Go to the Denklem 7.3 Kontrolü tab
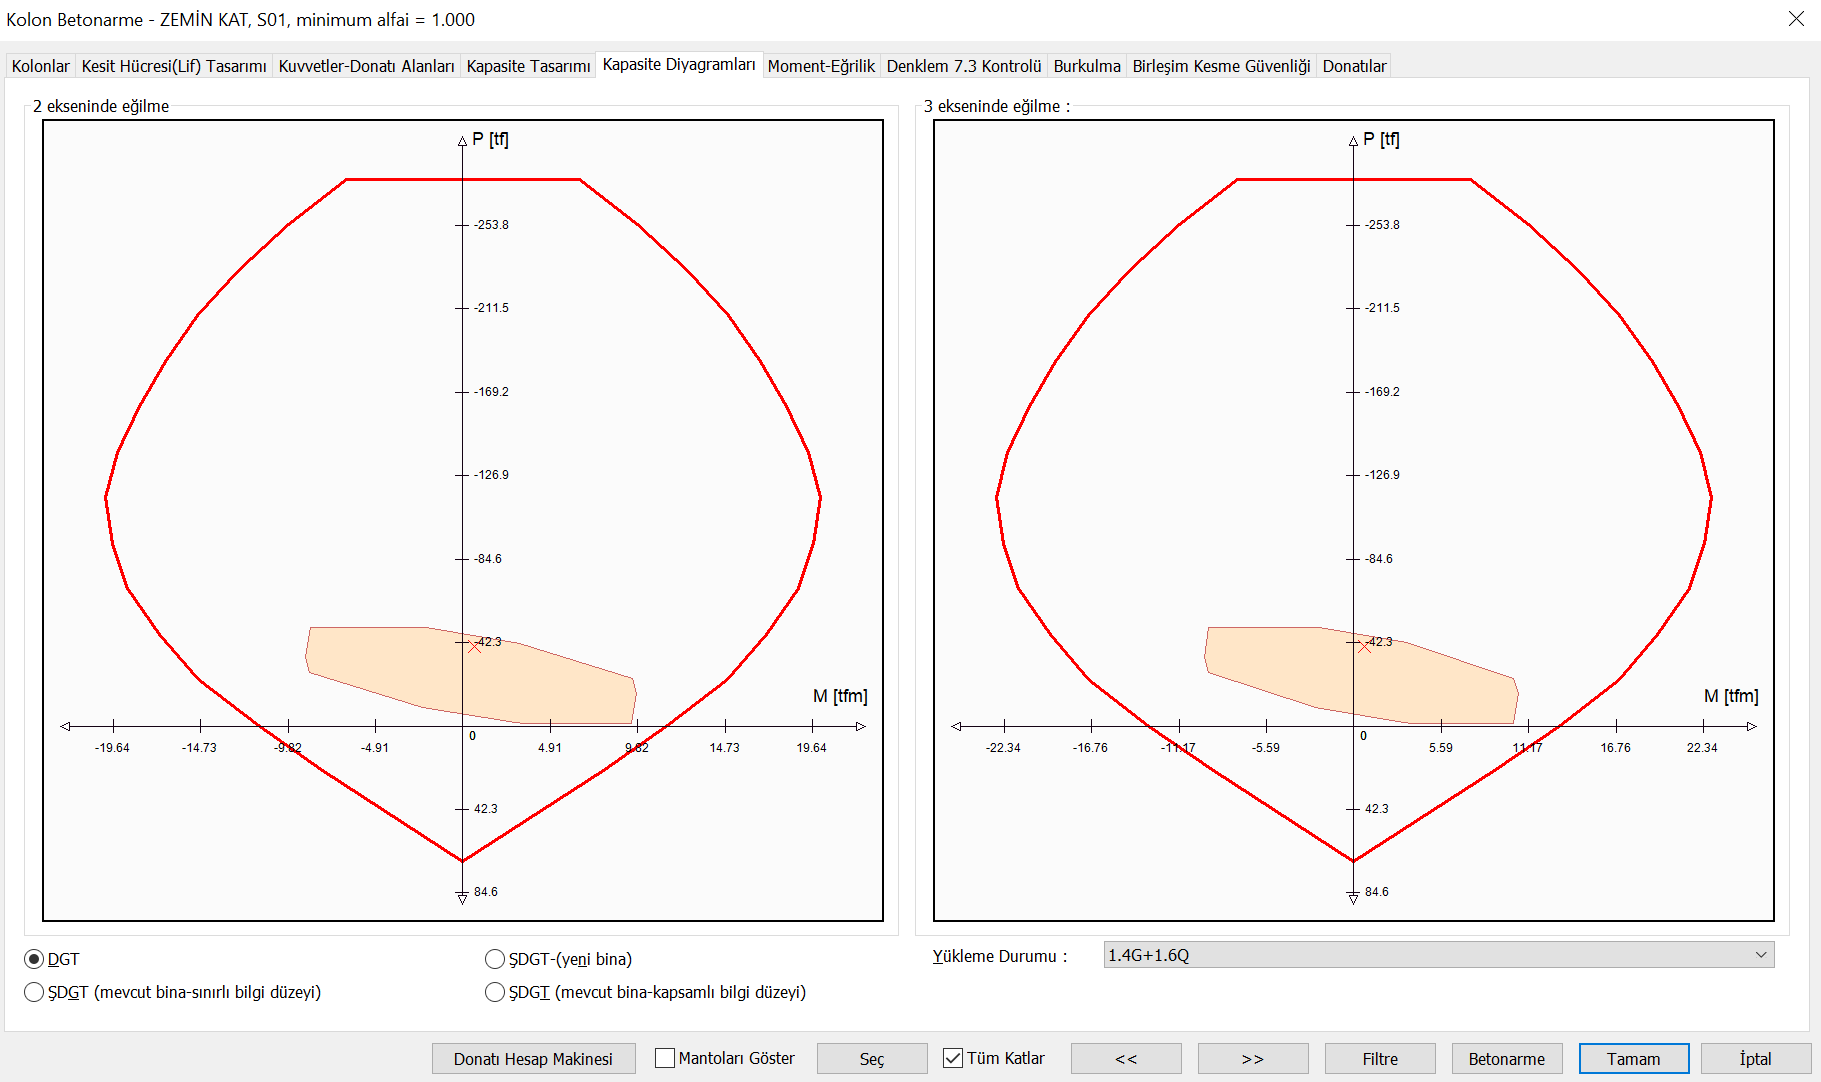Viewport: 1821px width, 1082px height. tap(964, 66)
